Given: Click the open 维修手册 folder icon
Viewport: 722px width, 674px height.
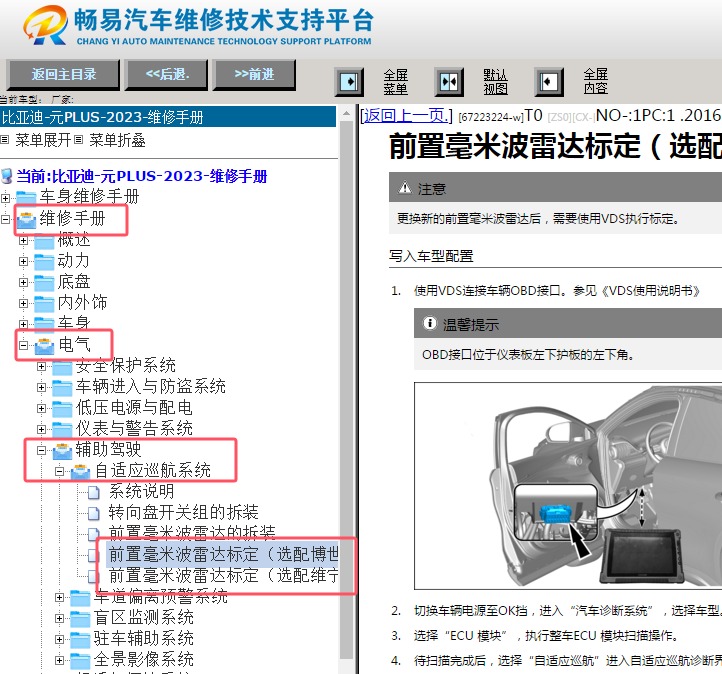Looking at the screenshot, I should point(26,220).
